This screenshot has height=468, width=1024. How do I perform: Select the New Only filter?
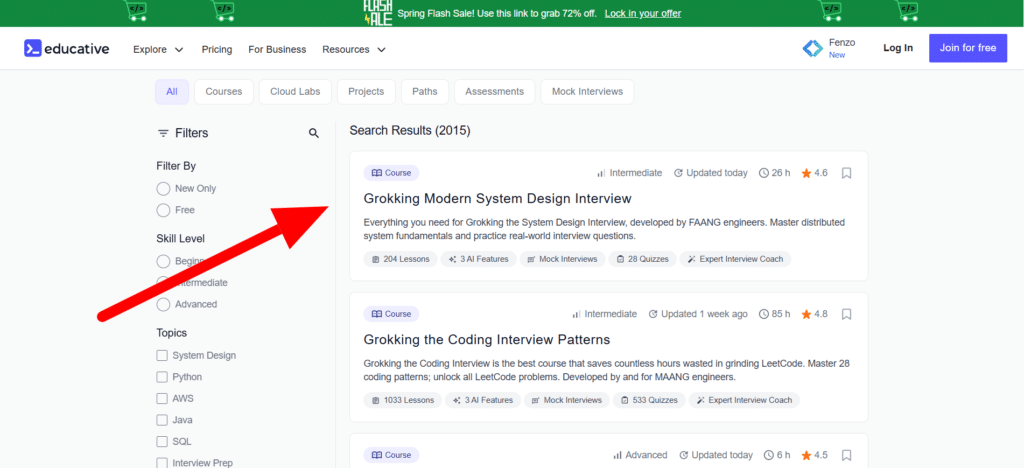pos(163,189)
